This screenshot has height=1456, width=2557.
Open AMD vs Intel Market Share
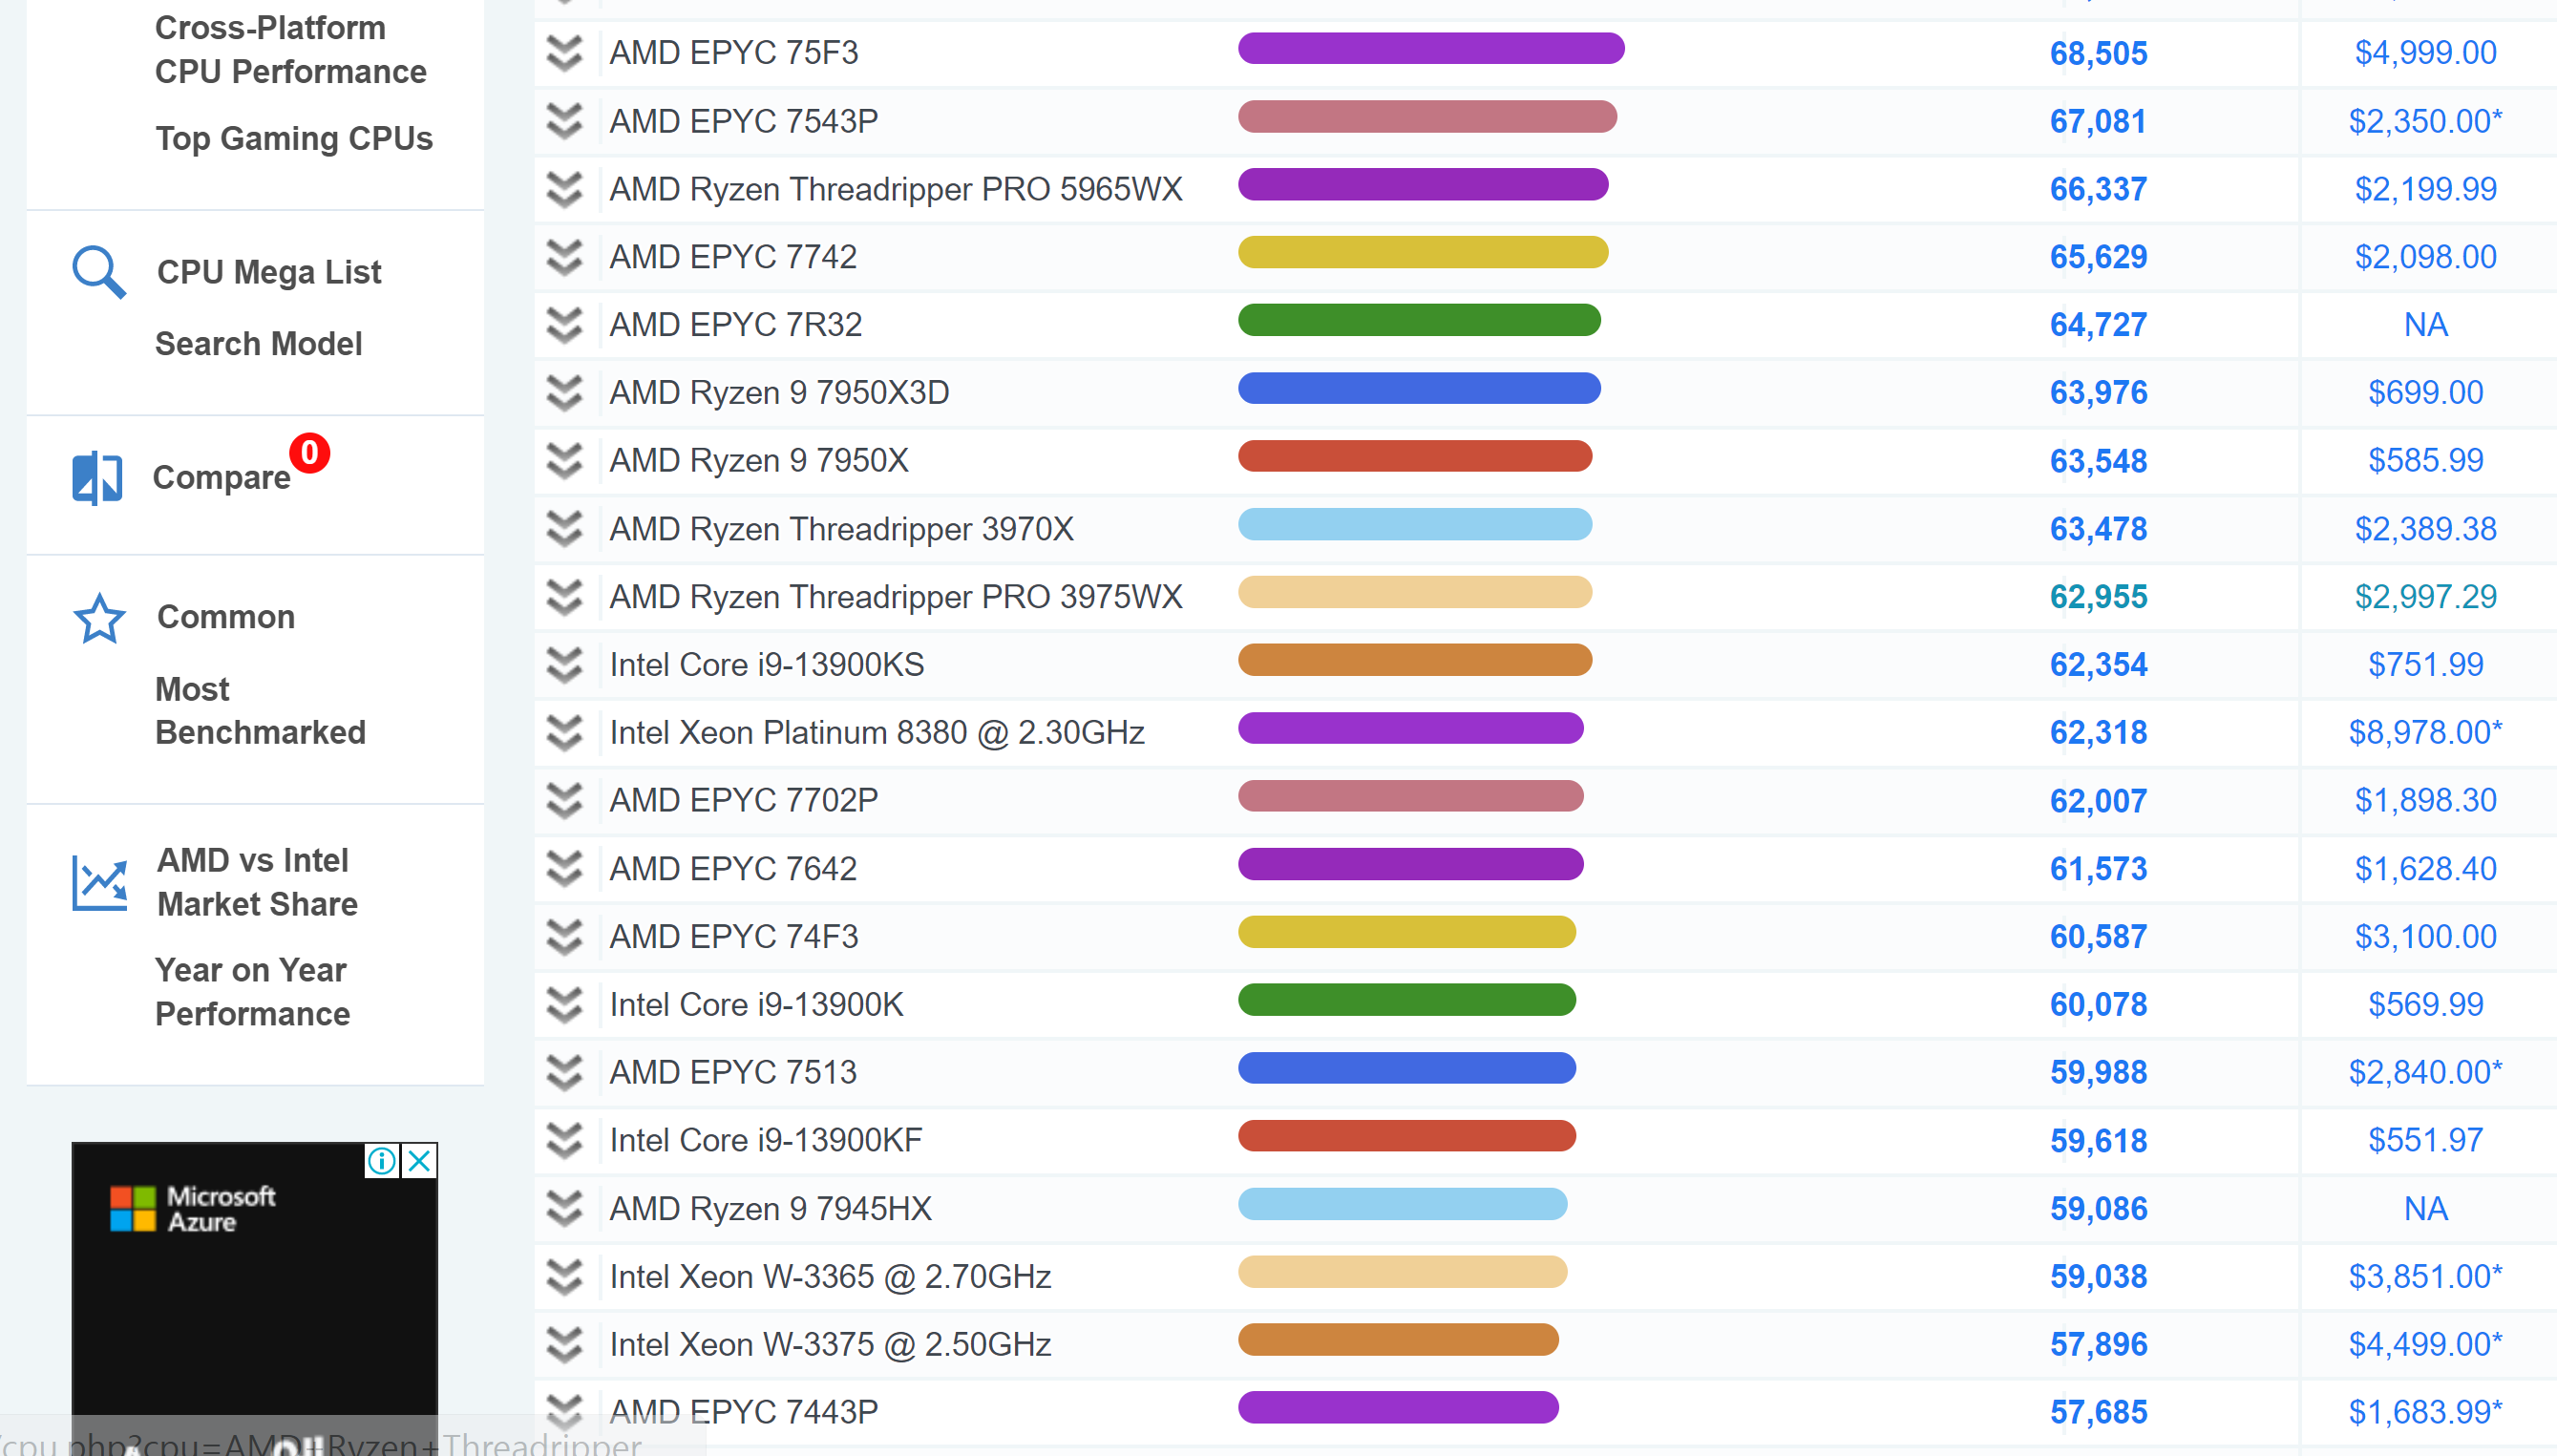click(257, 882)
